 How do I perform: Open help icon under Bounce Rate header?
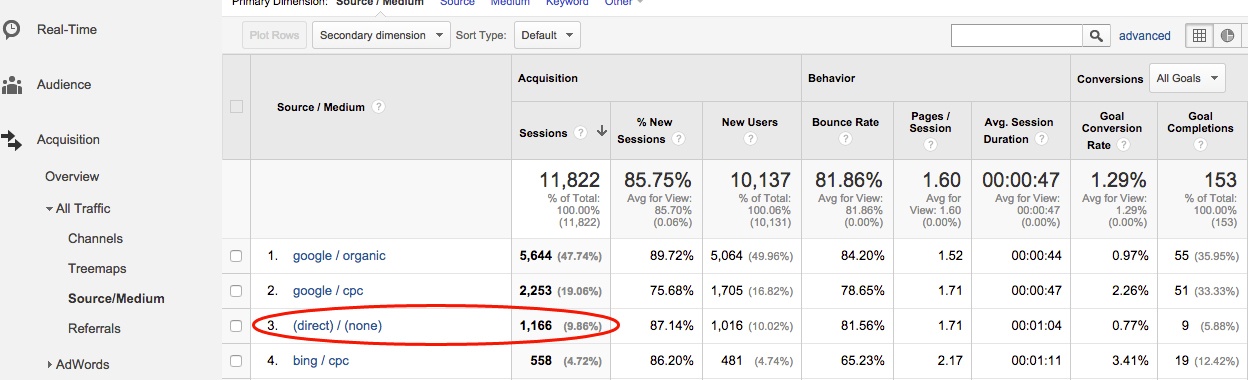[845, 139]
